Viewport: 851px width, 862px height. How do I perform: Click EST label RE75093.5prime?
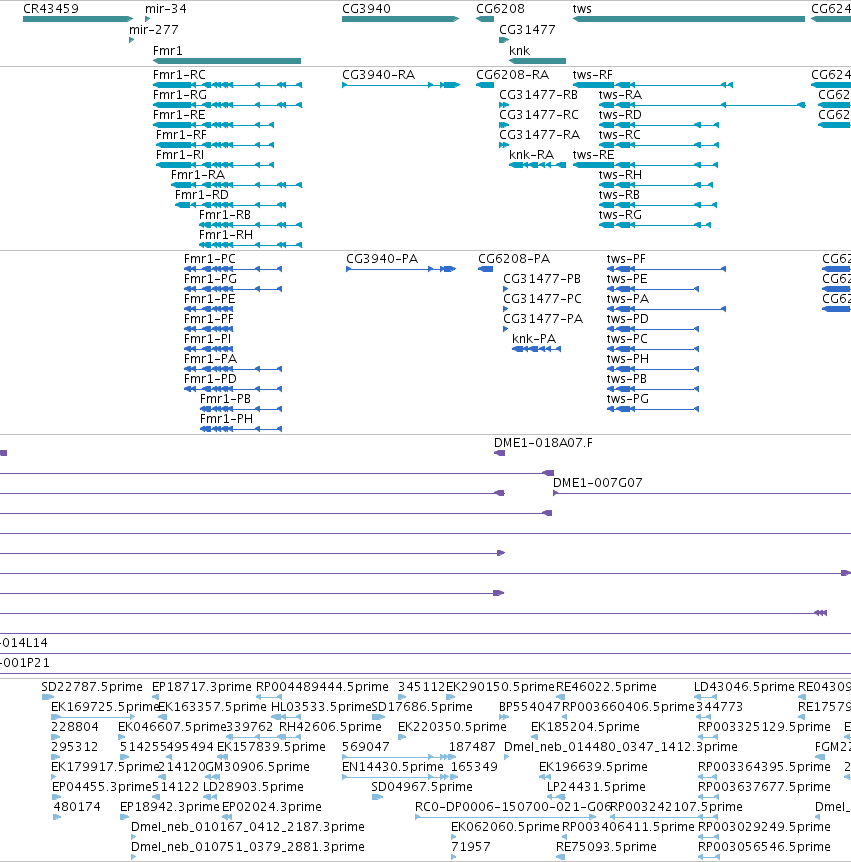pos(606,847)
